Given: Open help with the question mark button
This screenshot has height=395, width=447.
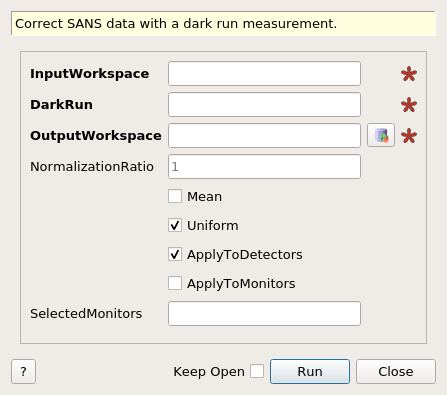Looking at the screenshot, I should point(23,371).
